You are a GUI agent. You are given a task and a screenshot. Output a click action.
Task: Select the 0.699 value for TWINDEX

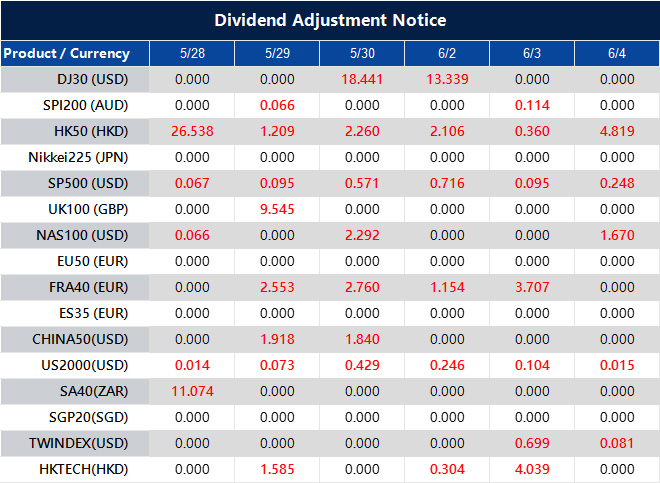coord(532,443)
